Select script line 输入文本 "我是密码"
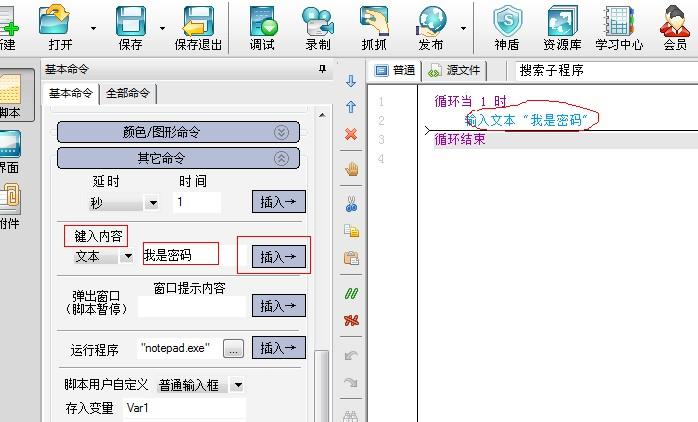The height and width of the screenshot is (422, 698). coord(526,120)
